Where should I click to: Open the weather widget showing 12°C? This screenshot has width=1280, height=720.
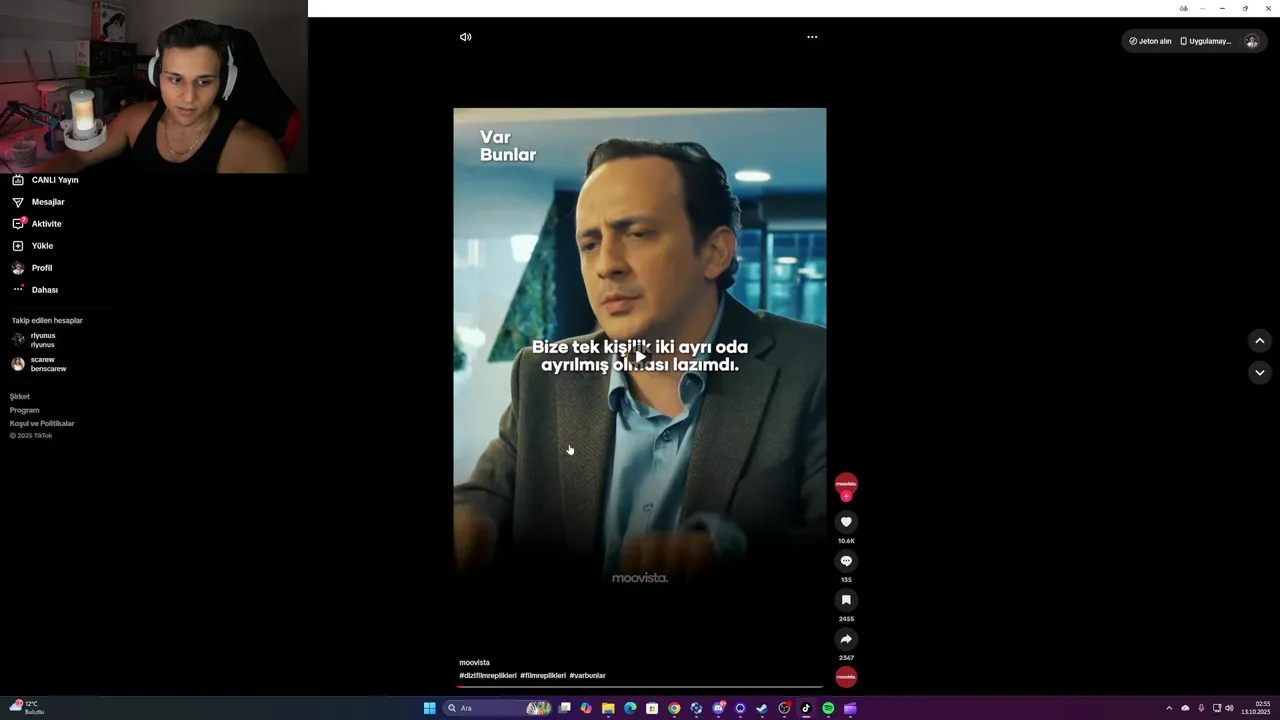coord(27,708)
